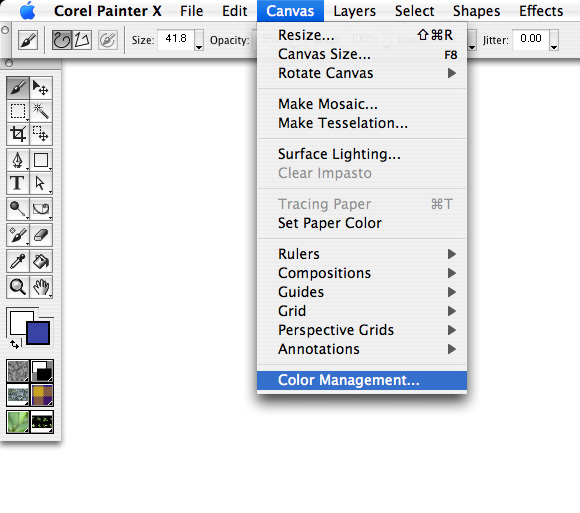Open the Layers menu
Image resolution: width=580 pixels, height=513 pixels.
(354, 11)
